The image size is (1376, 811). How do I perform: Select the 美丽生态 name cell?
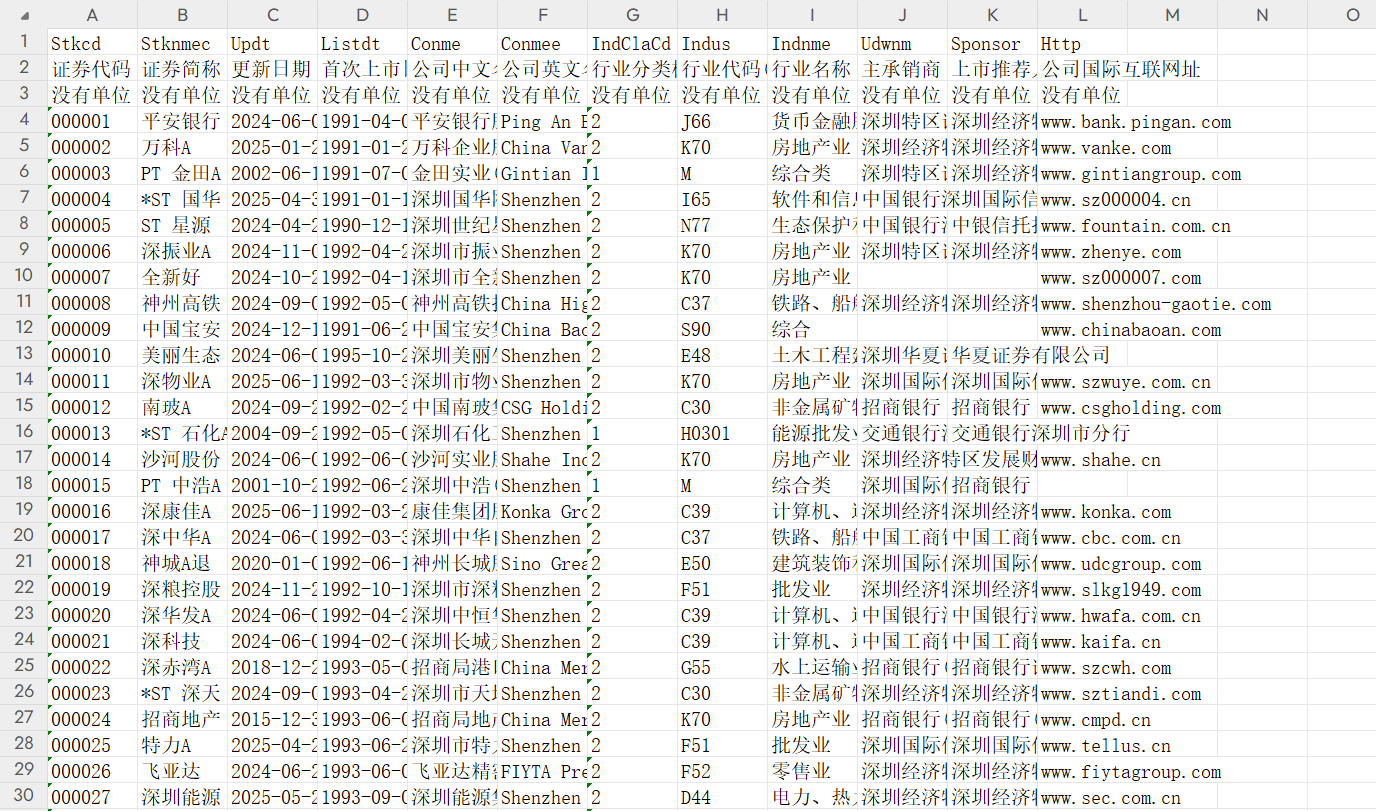click(x=183, y=355)
